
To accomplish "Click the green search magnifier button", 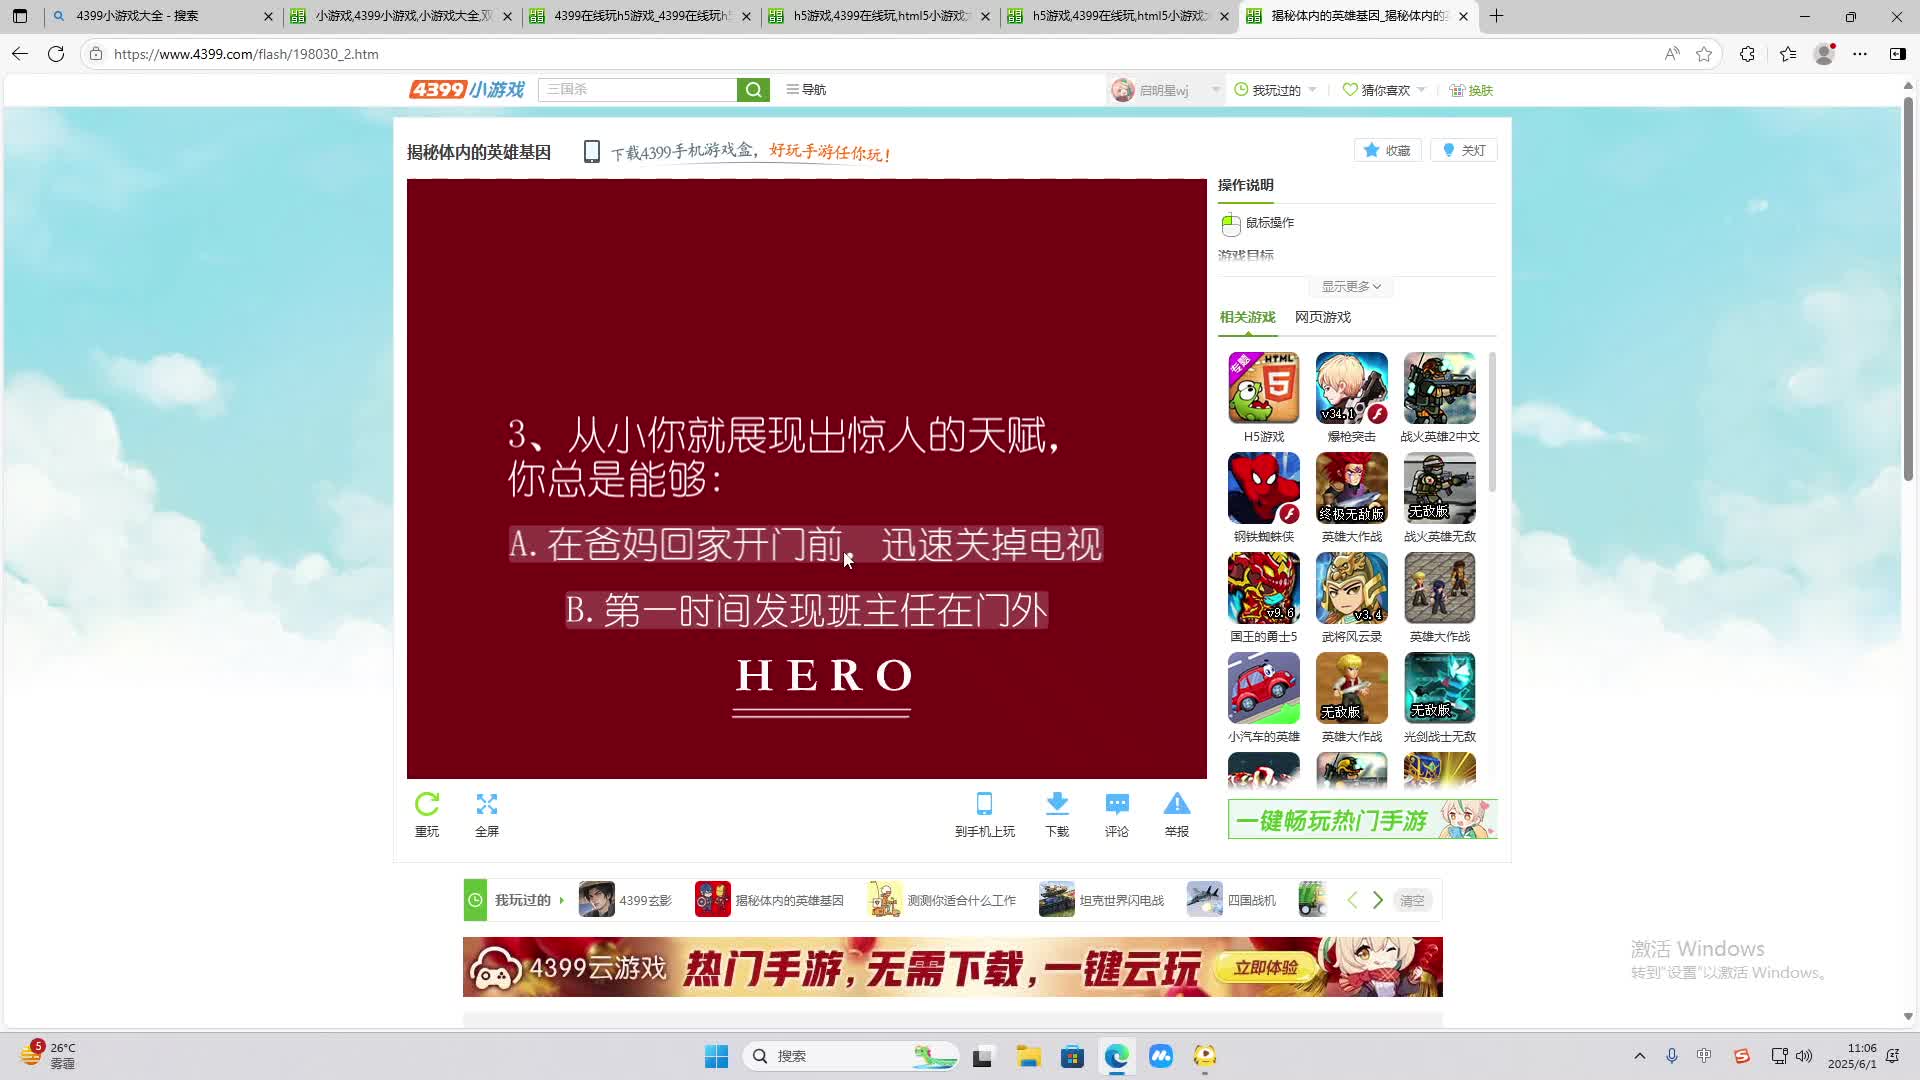I will pyautogui.click(x=753, y=90).
